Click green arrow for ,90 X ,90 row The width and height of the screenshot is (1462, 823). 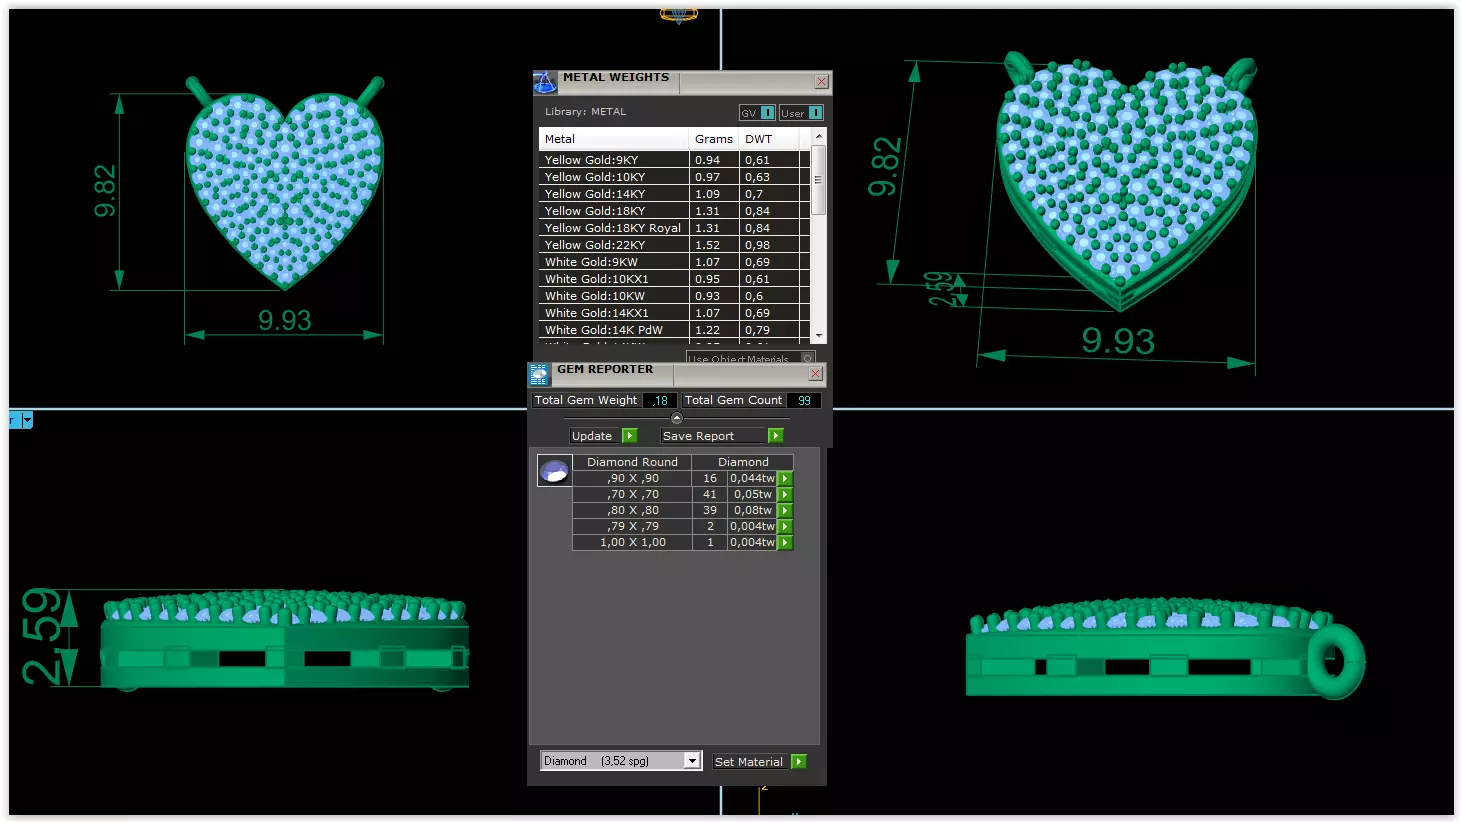tap(786, 479)
